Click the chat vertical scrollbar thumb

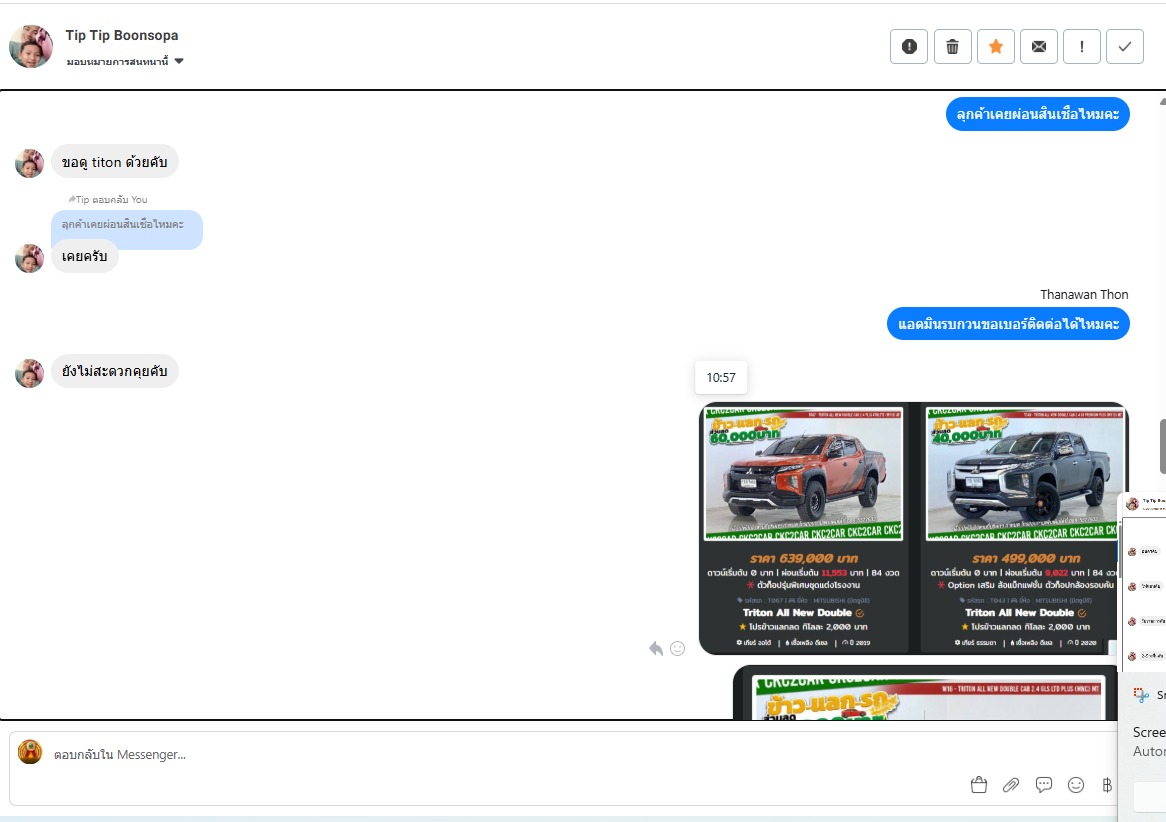click(x=1162, y=446)
